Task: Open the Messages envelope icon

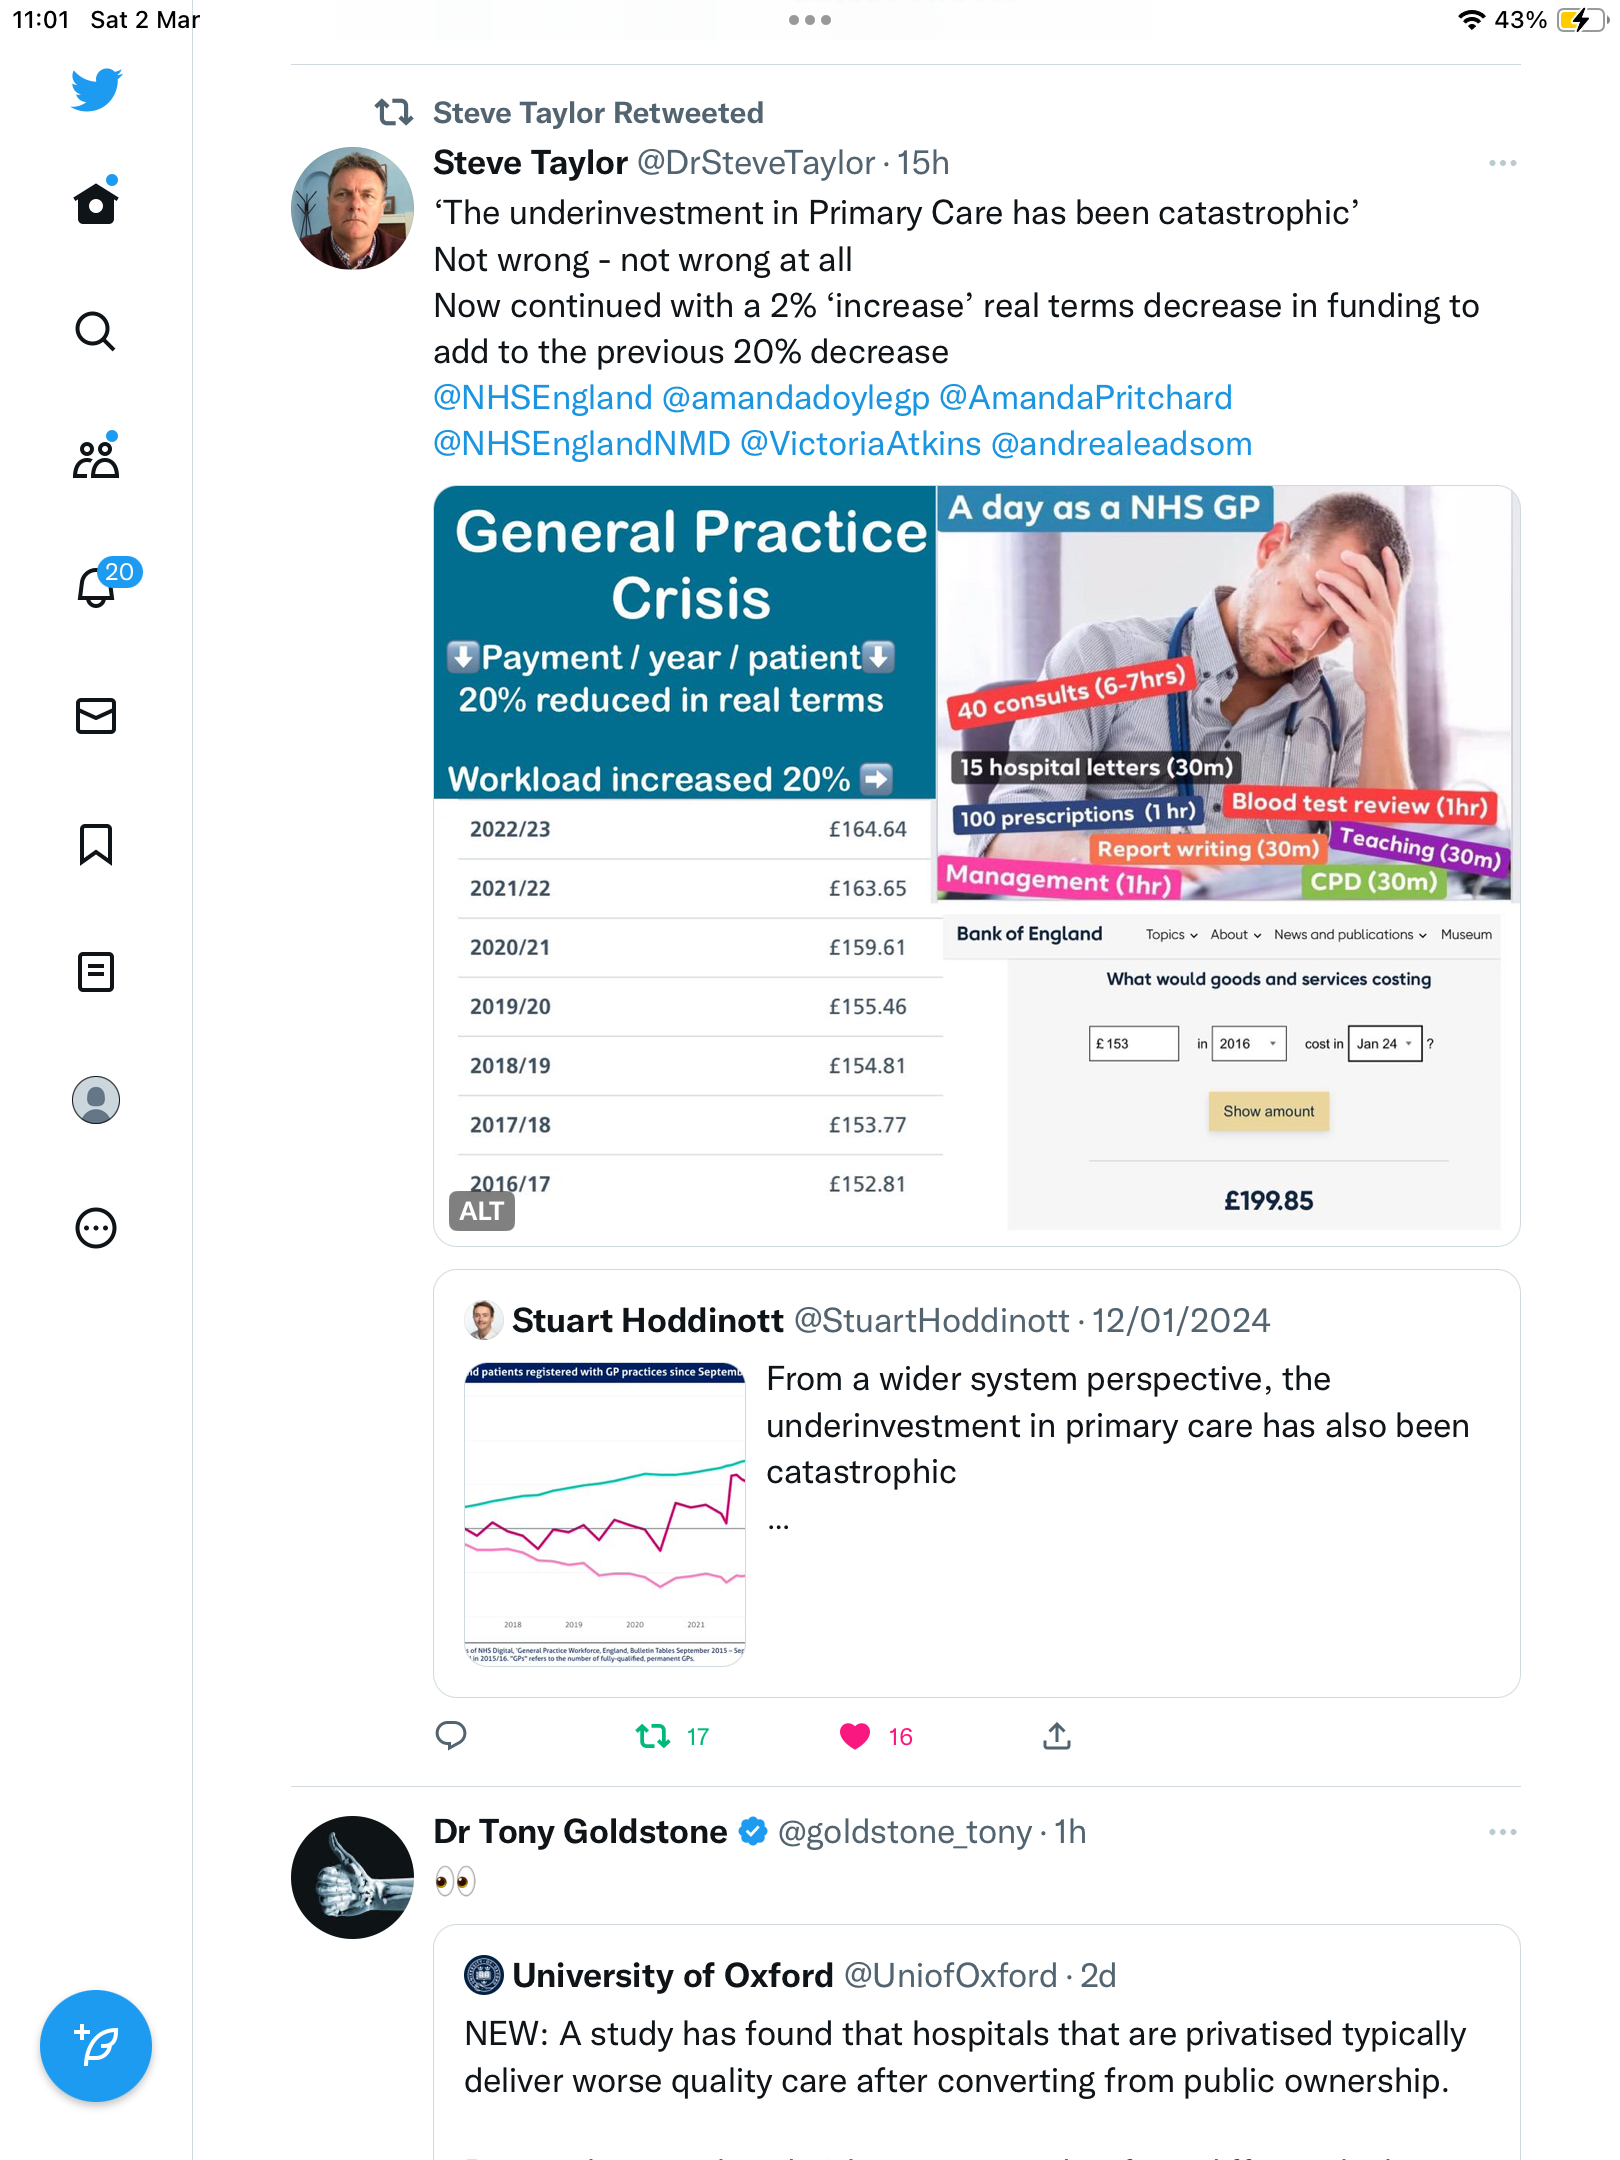Action: click(96, 716)
